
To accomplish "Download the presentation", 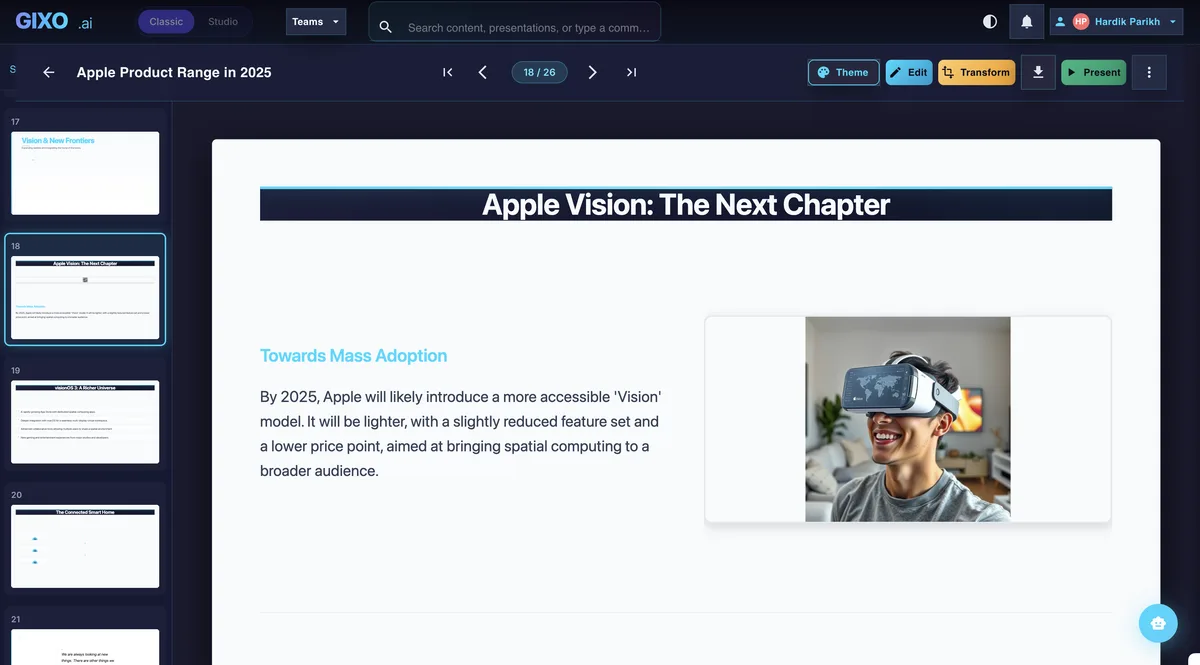I will coord(1038,72).
